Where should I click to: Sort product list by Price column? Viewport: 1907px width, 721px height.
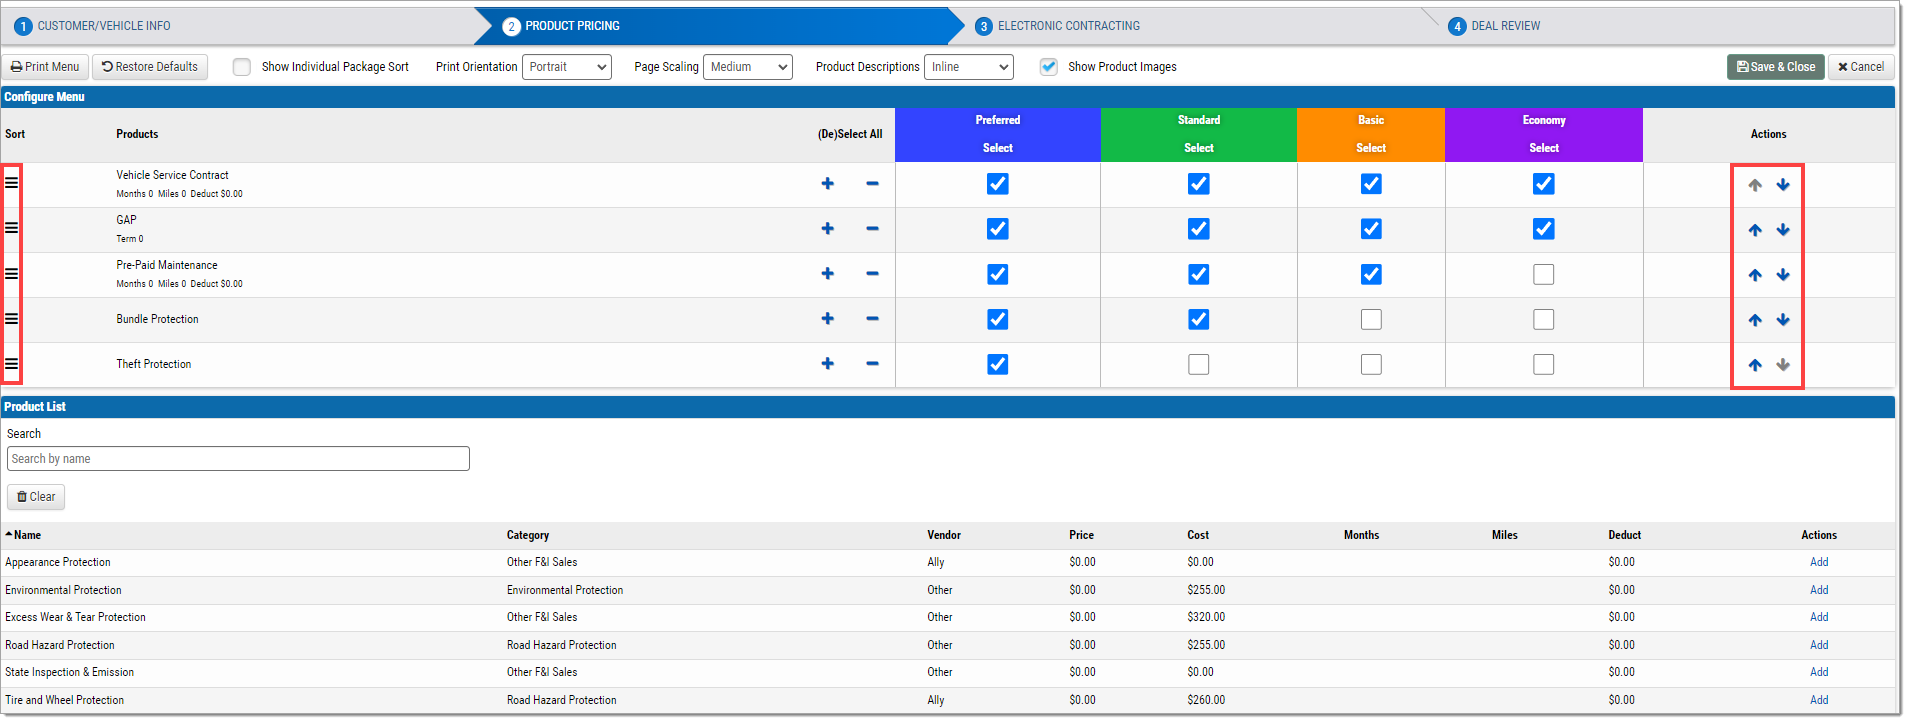pyautogui.click(x=1081, y=535)
